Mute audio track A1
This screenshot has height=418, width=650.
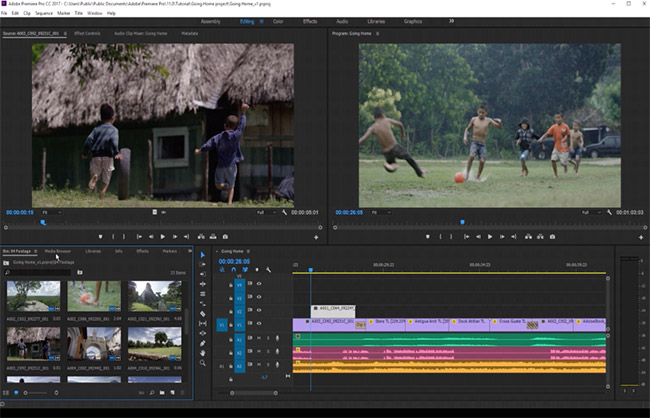(259, 338)
